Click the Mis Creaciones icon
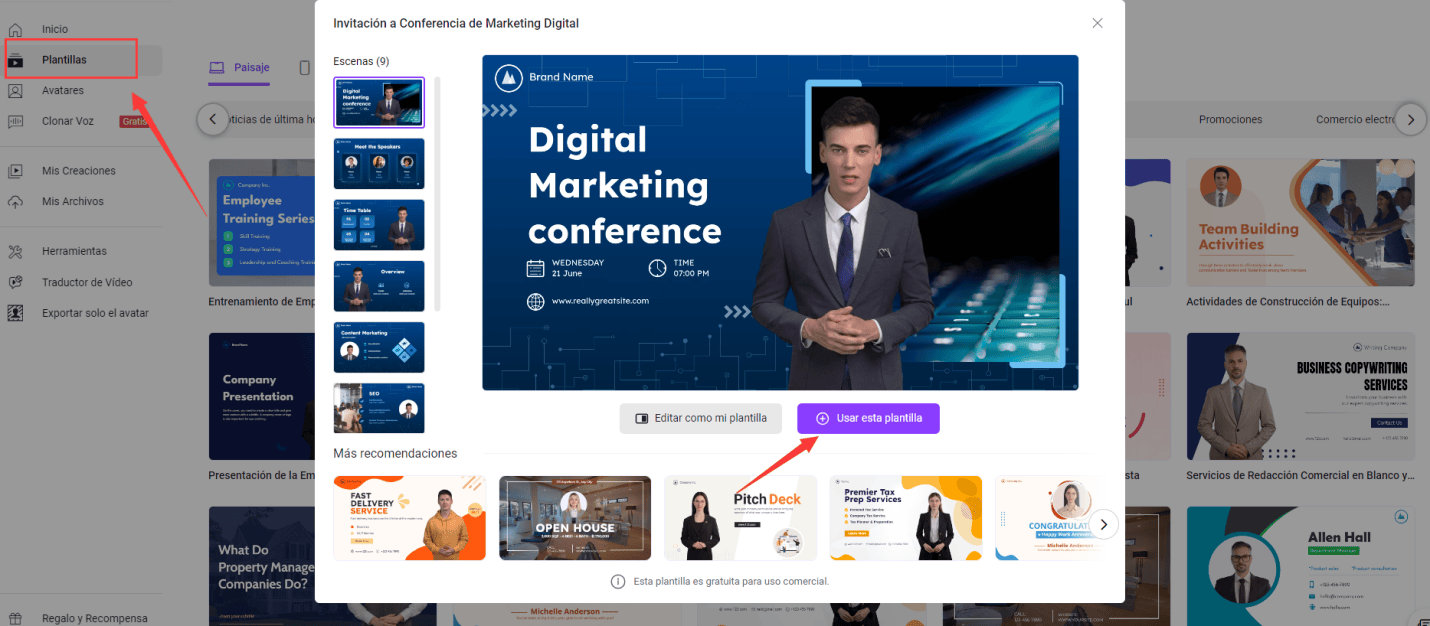The width and height of the screenshot is (1430, 626). [15, 171]
